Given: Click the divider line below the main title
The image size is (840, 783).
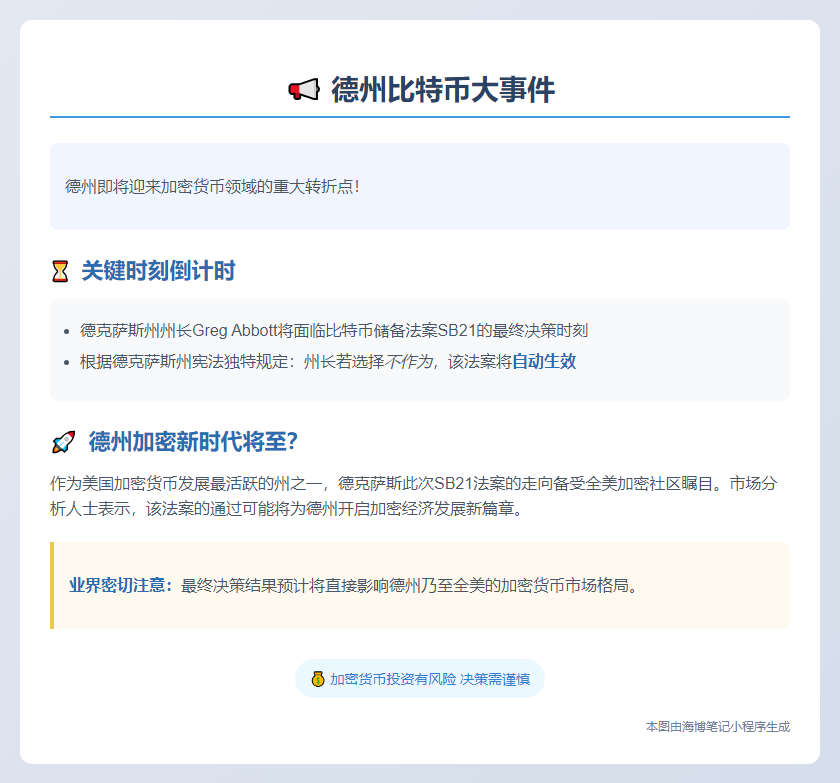Looking at the screenshot, I should point(420,117).
